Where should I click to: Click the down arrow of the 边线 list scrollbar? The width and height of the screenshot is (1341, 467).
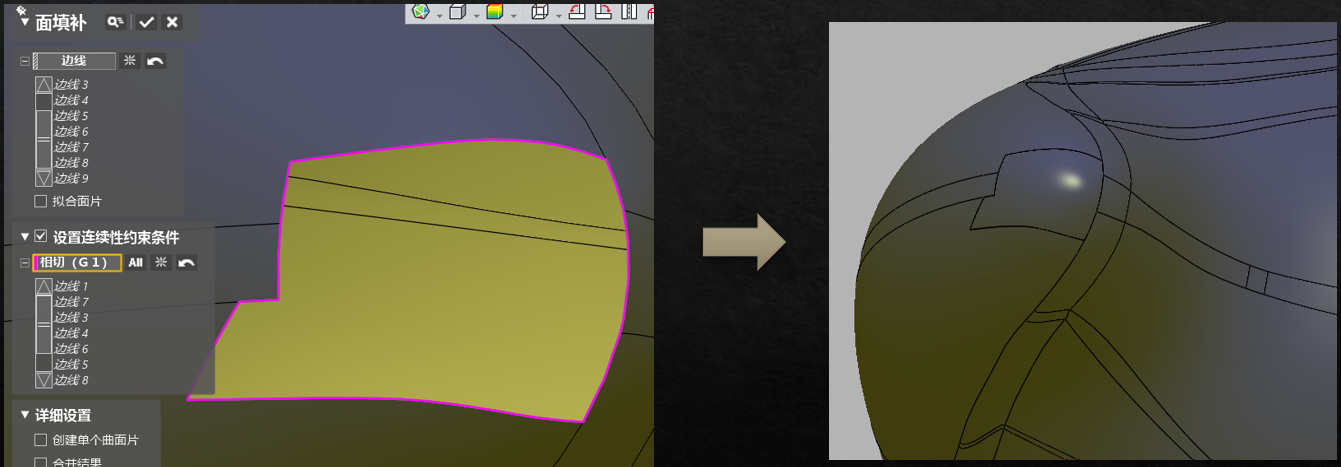[x=43, y=178]
